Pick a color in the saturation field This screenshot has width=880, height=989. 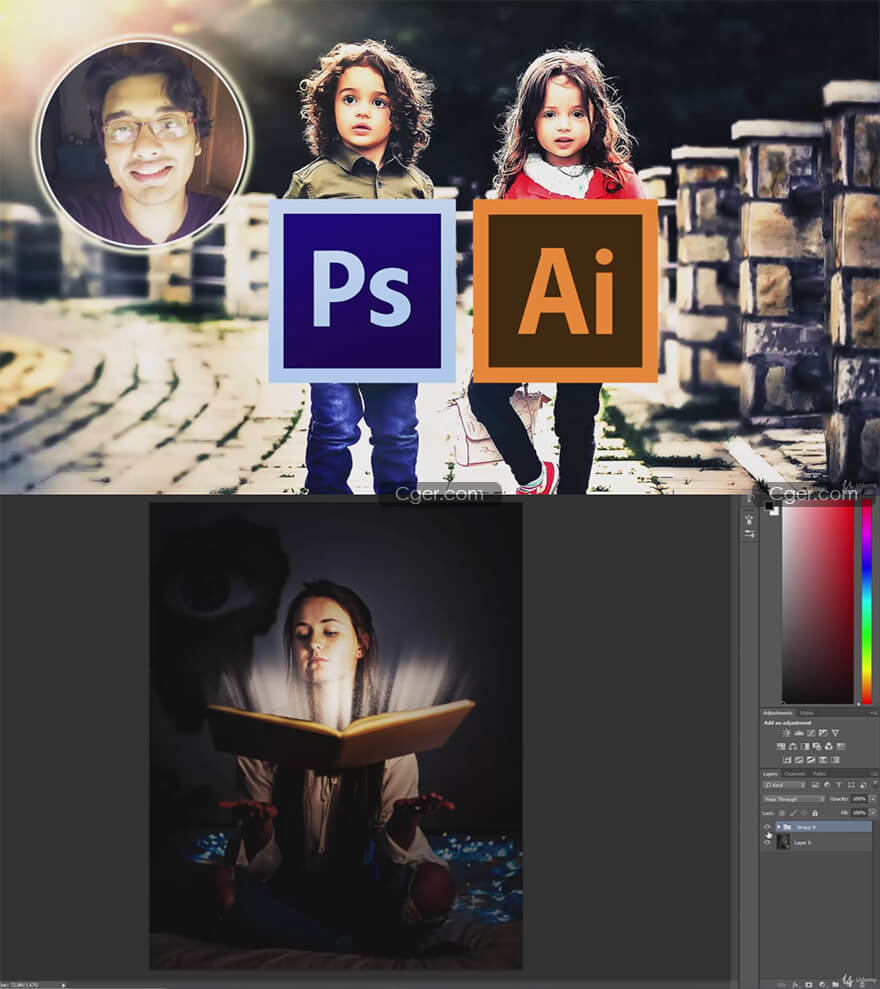pos(818,604)
